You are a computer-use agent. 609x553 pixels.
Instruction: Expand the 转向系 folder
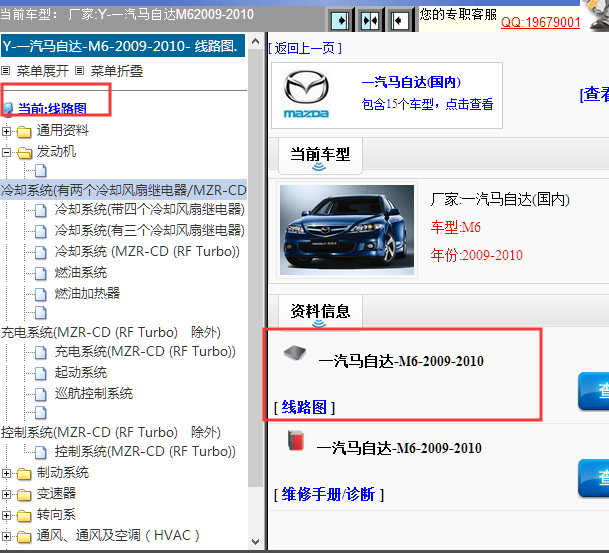[x=6, y=515]
